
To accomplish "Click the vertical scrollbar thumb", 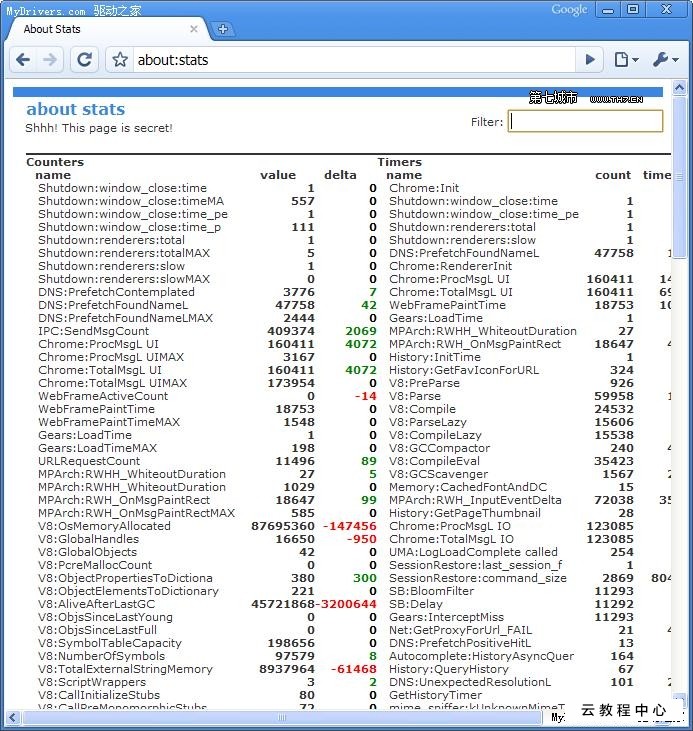I will pyautogui.click(x=679, y=177).
